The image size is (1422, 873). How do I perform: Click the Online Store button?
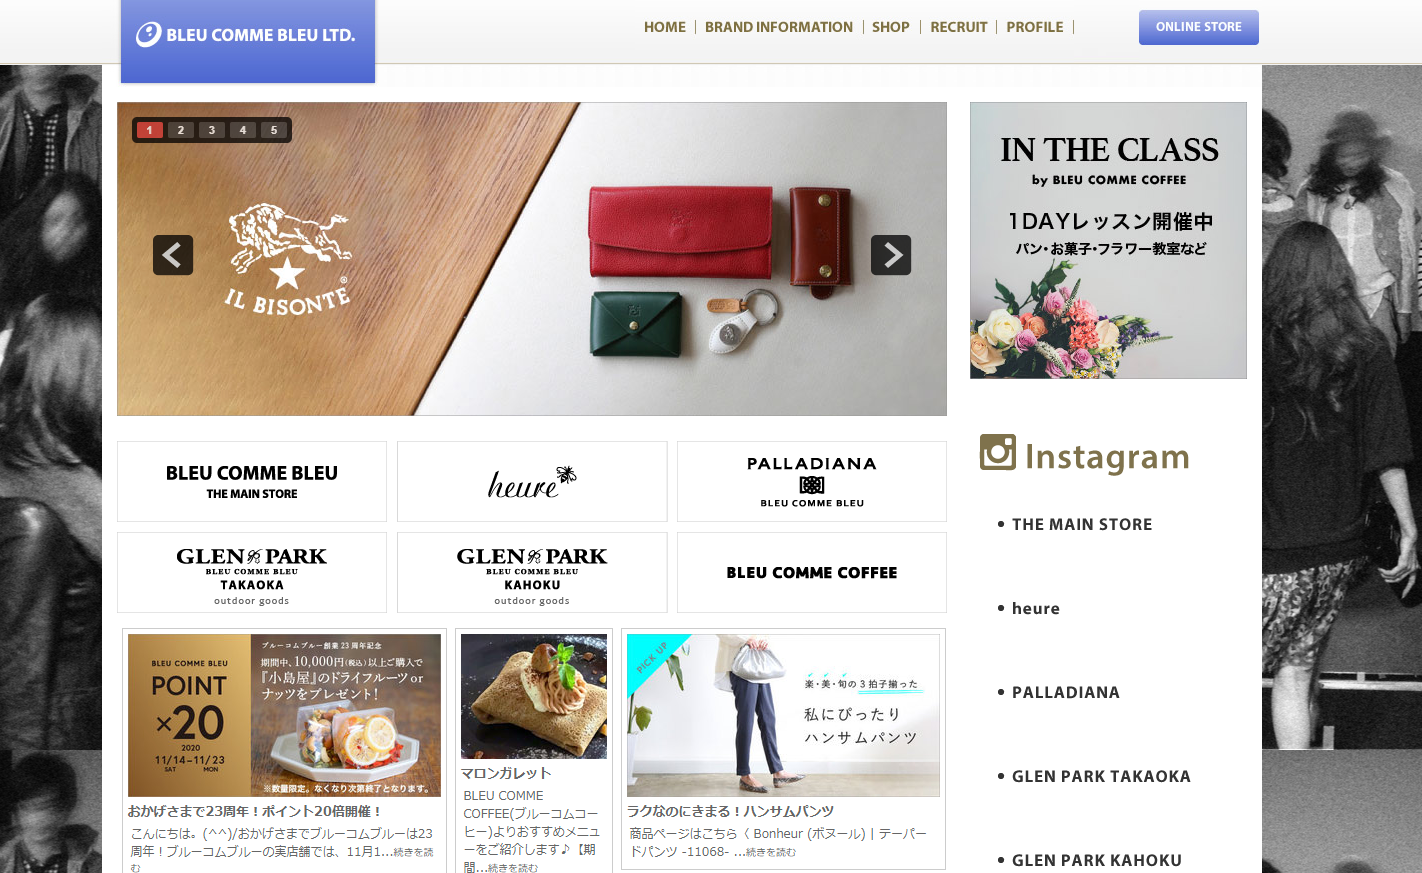1199,27
